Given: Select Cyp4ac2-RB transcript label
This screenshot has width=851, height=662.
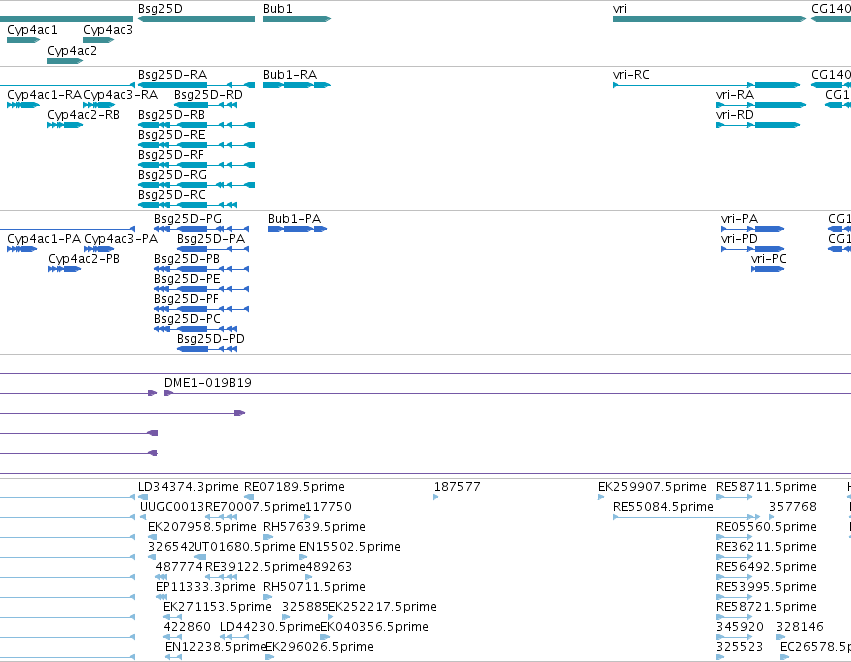Looking at the screenshot, I should [84, 114].
